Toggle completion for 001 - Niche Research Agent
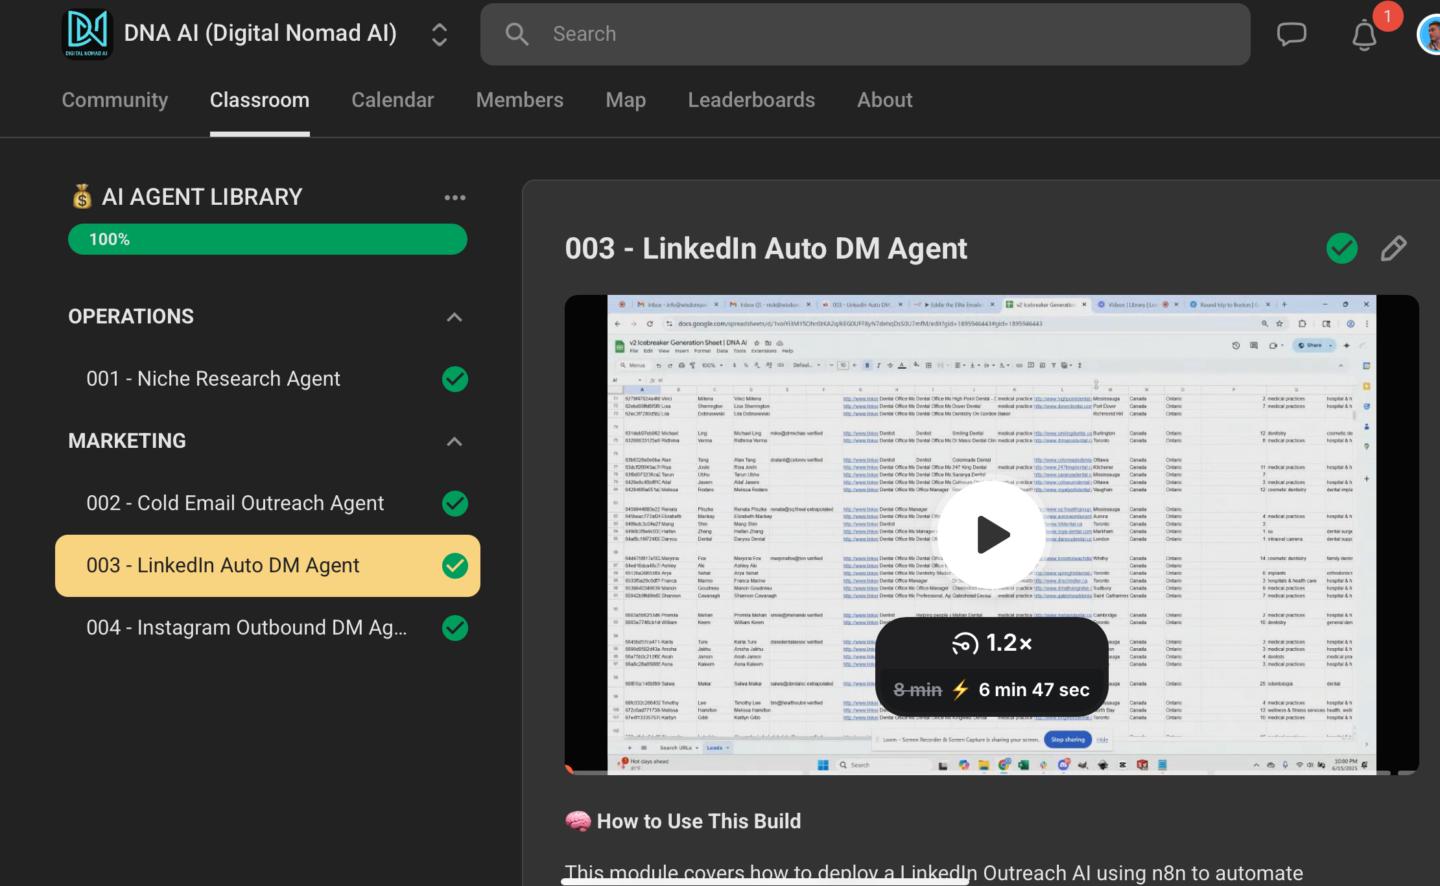The image size is (1440, 886). [455, 379]
